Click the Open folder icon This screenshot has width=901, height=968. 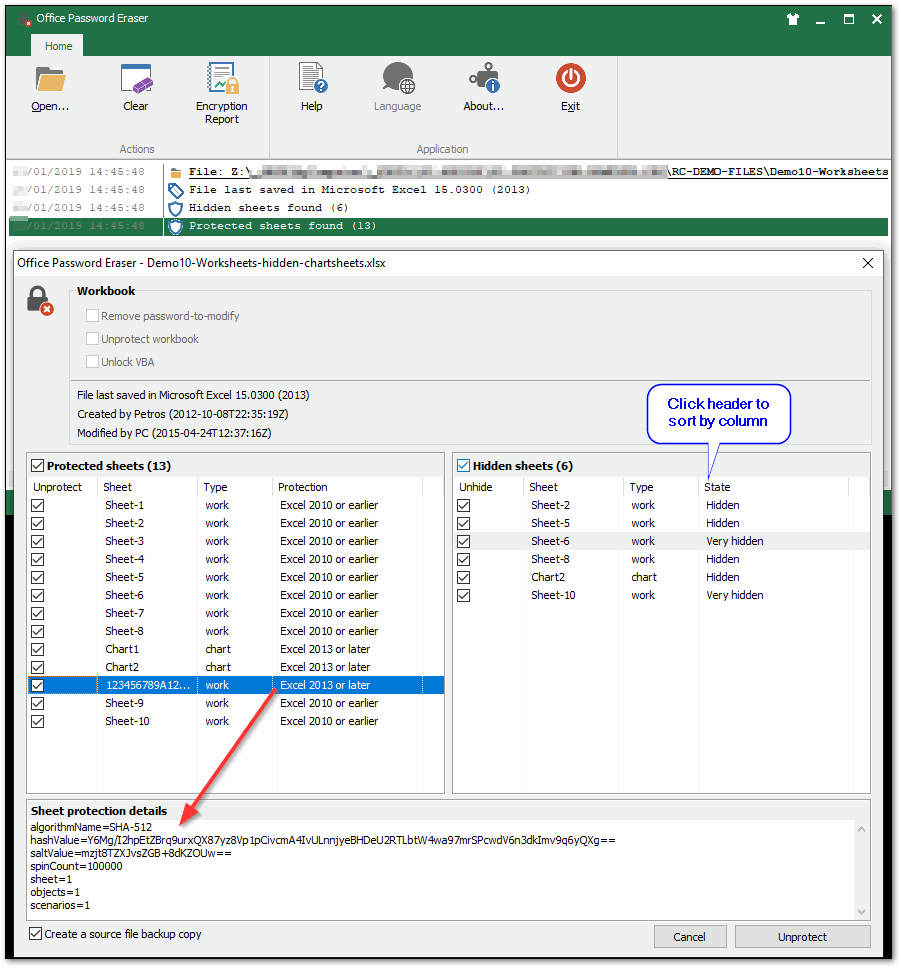(x=50, y=79)
